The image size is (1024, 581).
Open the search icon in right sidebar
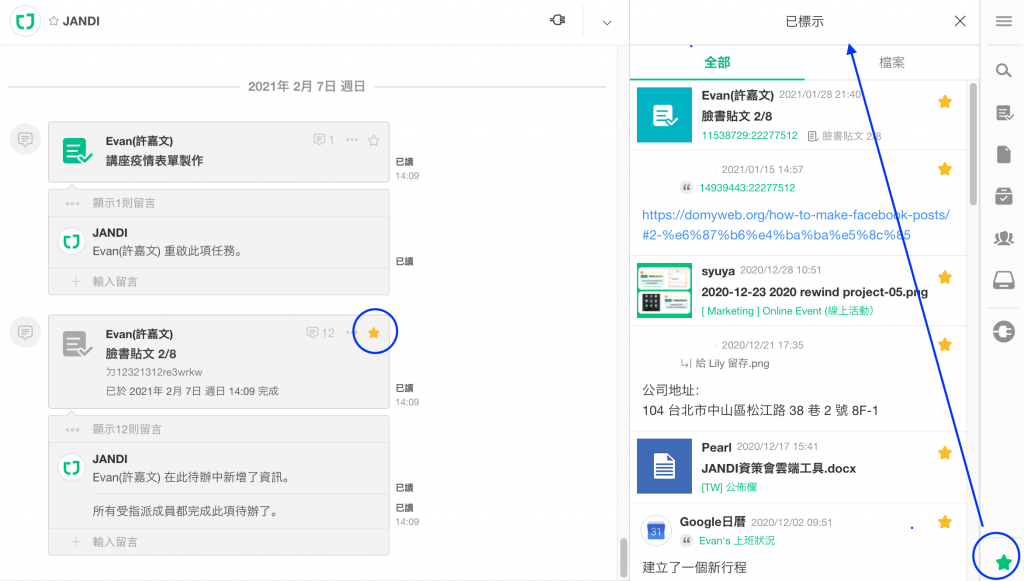pos(1003,70)
